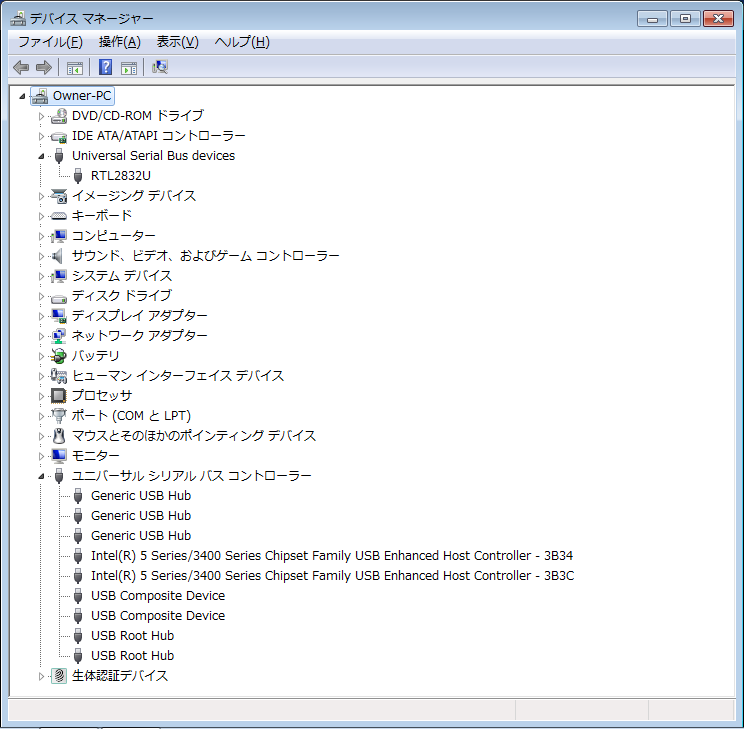Click the サウンド speaker icon
This screenshot has width=744, height=729.
click(57, 256)
